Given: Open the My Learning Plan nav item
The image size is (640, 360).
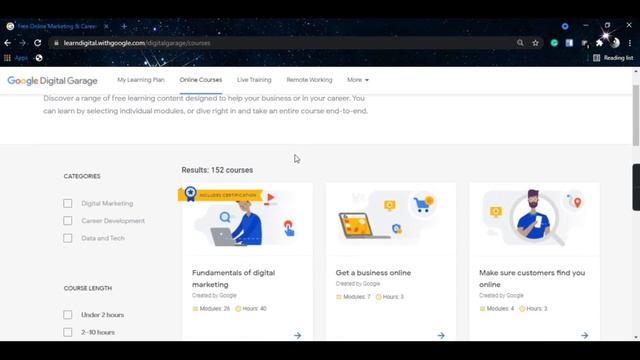Looking at the screenshot, I should 141,80.
